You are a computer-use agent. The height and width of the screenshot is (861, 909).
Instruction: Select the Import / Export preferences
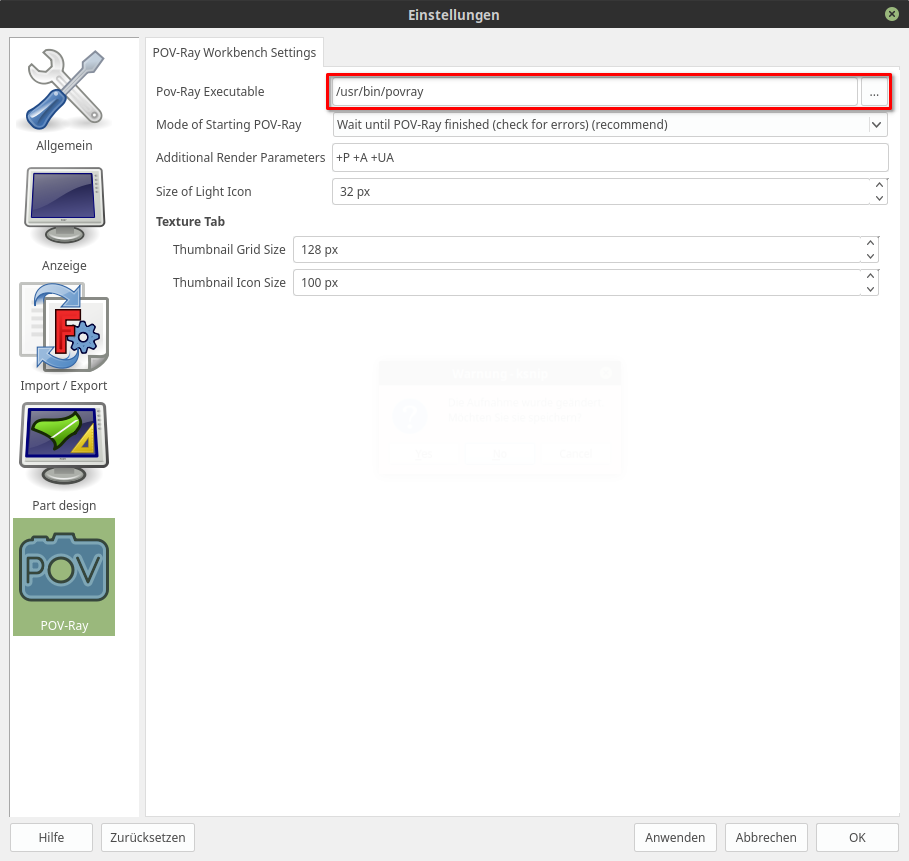64,338
